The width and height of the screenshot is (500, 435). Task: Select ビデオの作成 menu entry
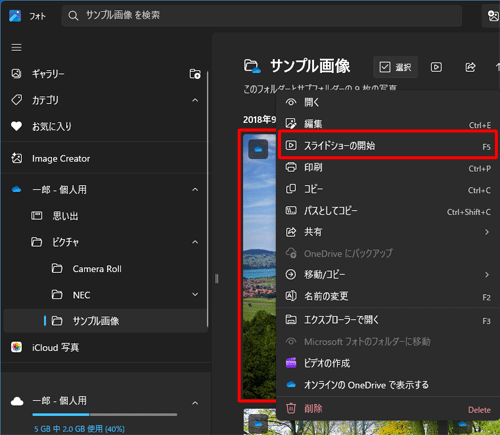(x=387, y=363)
